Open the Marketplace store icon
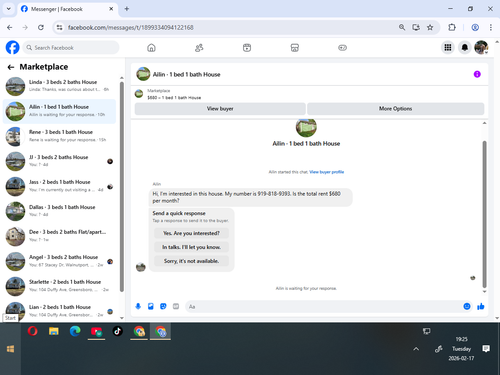 tap(295, 48)
